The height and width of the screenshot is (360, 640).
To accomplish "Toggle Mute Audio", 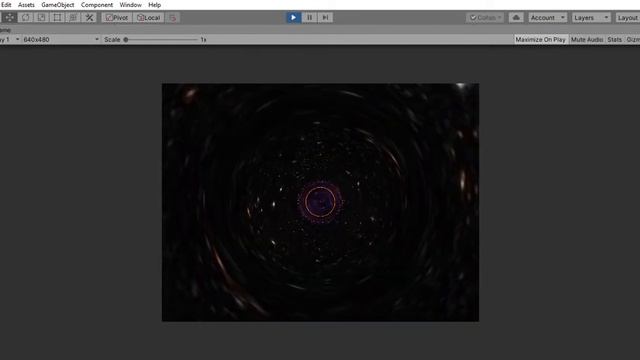I will click(x=587, y=40).
